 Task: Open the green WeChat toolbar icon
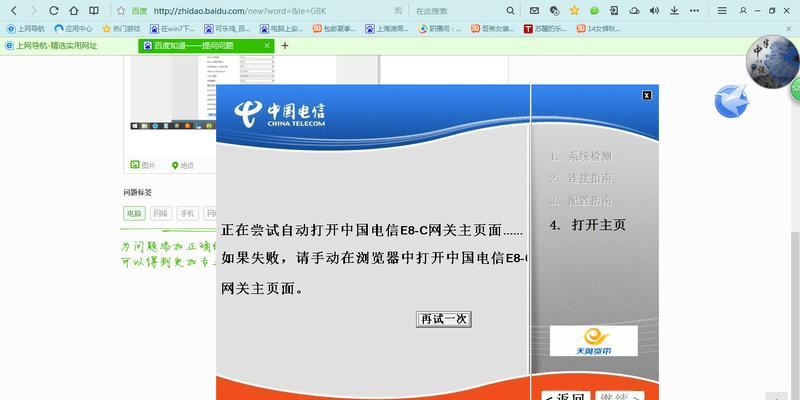594,11
